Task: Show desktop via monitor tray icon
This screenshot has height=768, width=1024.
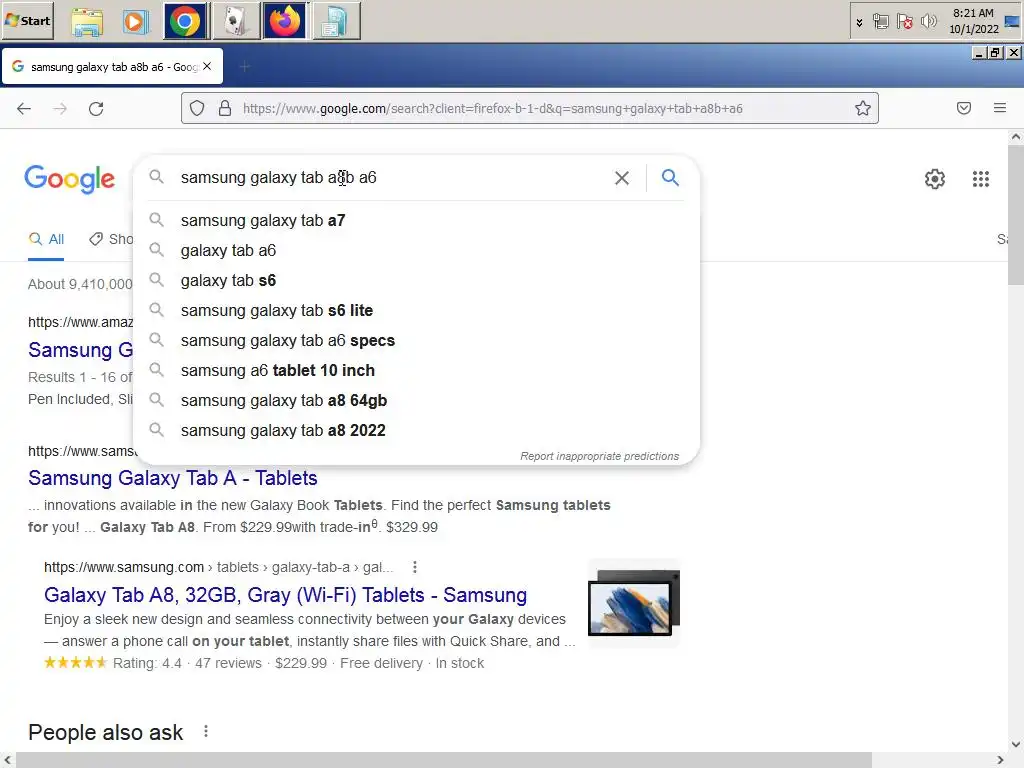Action: point(1012,22)
